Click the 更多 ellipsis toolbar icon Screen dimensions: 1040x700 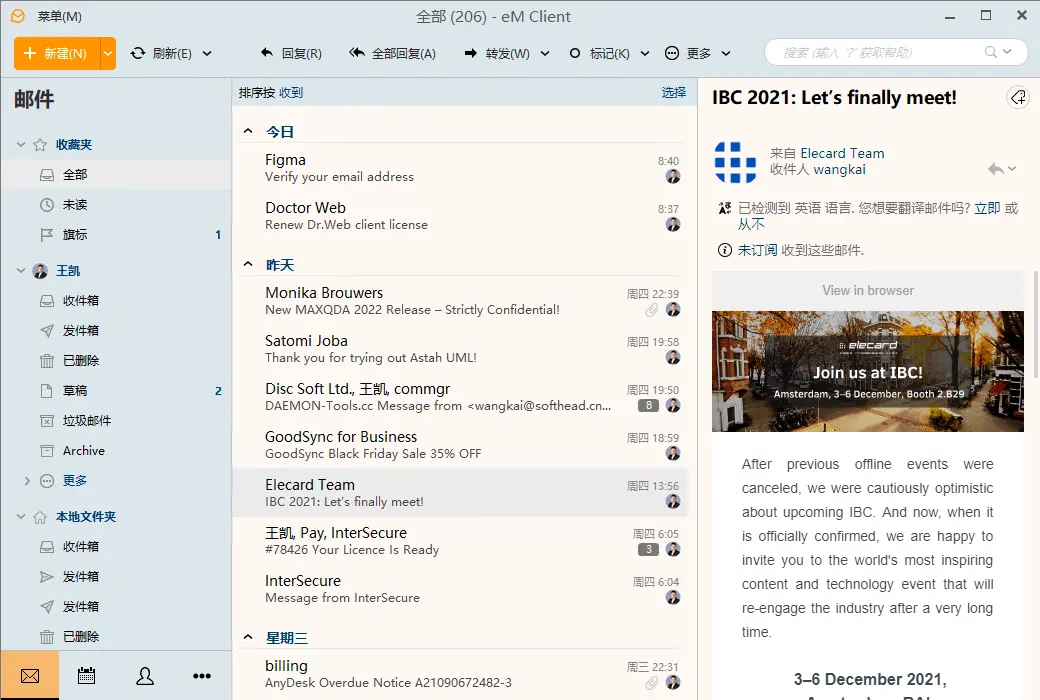point(672,54)
